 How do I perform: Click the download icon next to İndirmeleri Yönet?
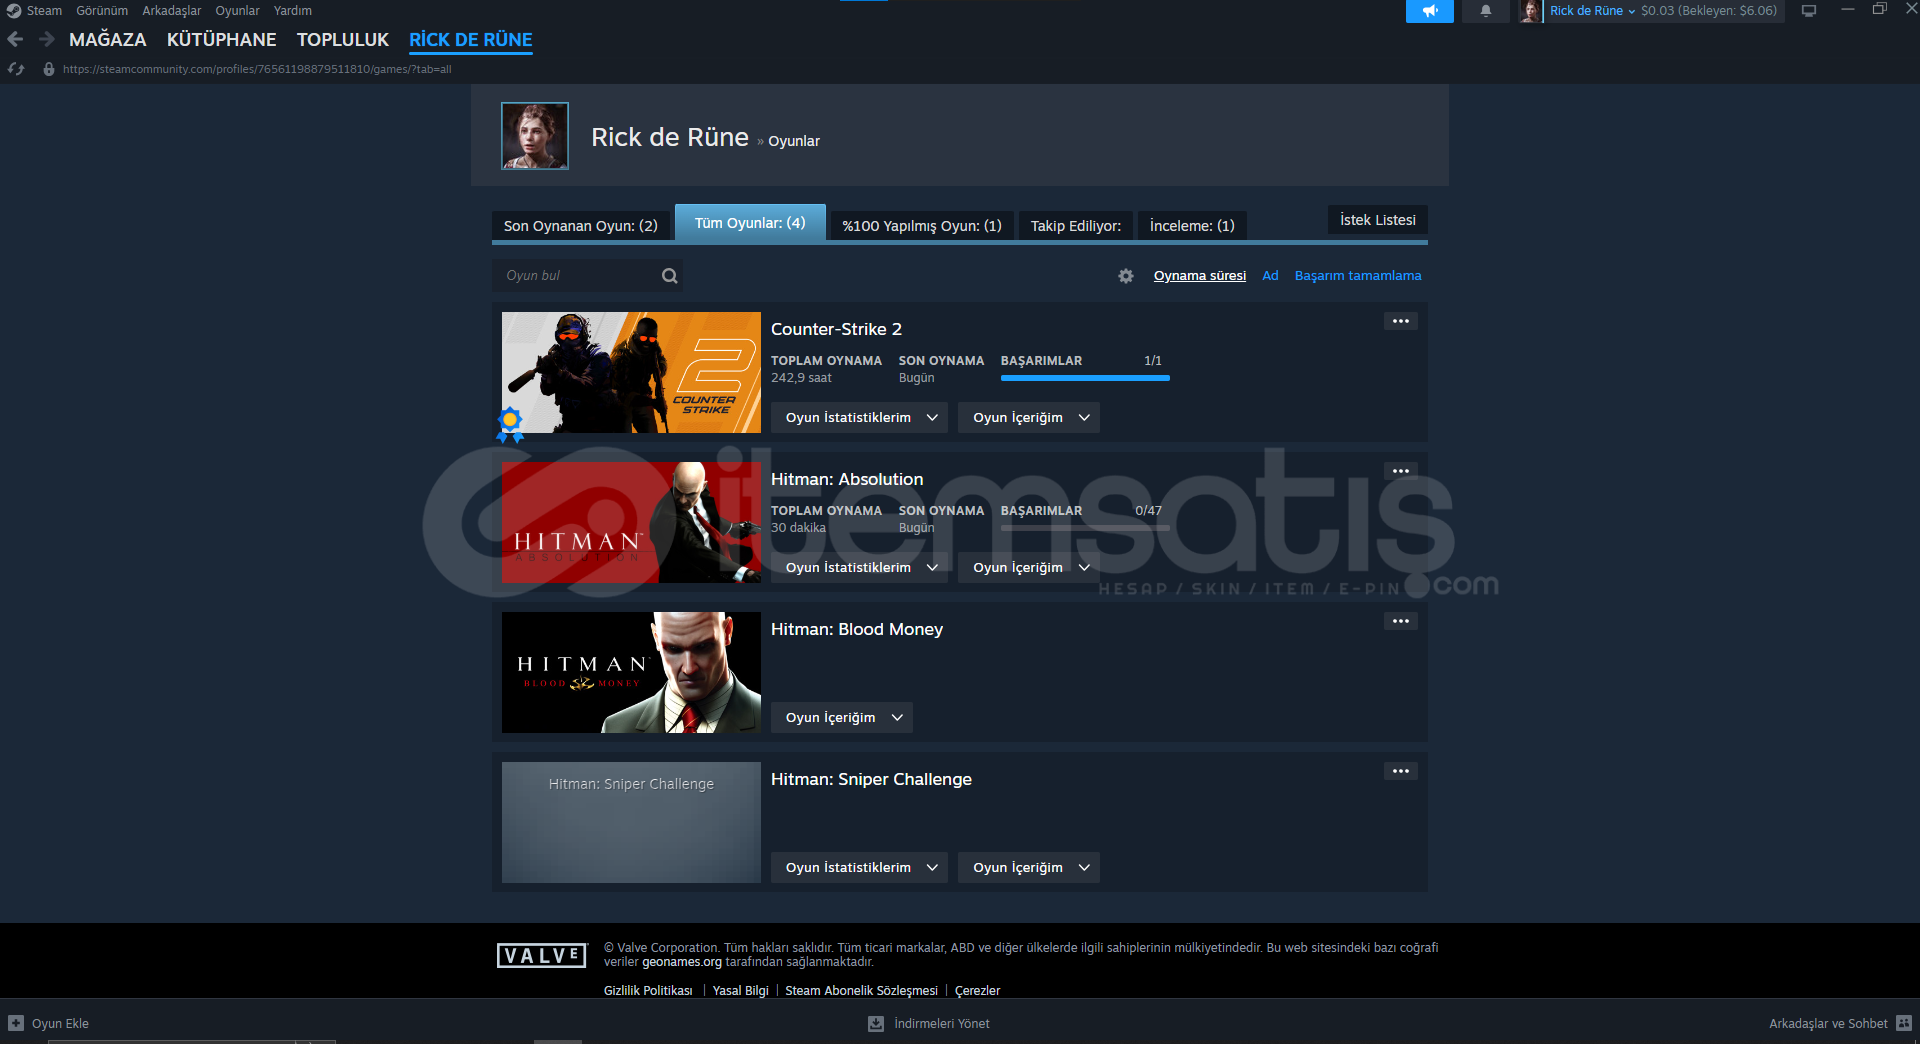point(876,1023)
